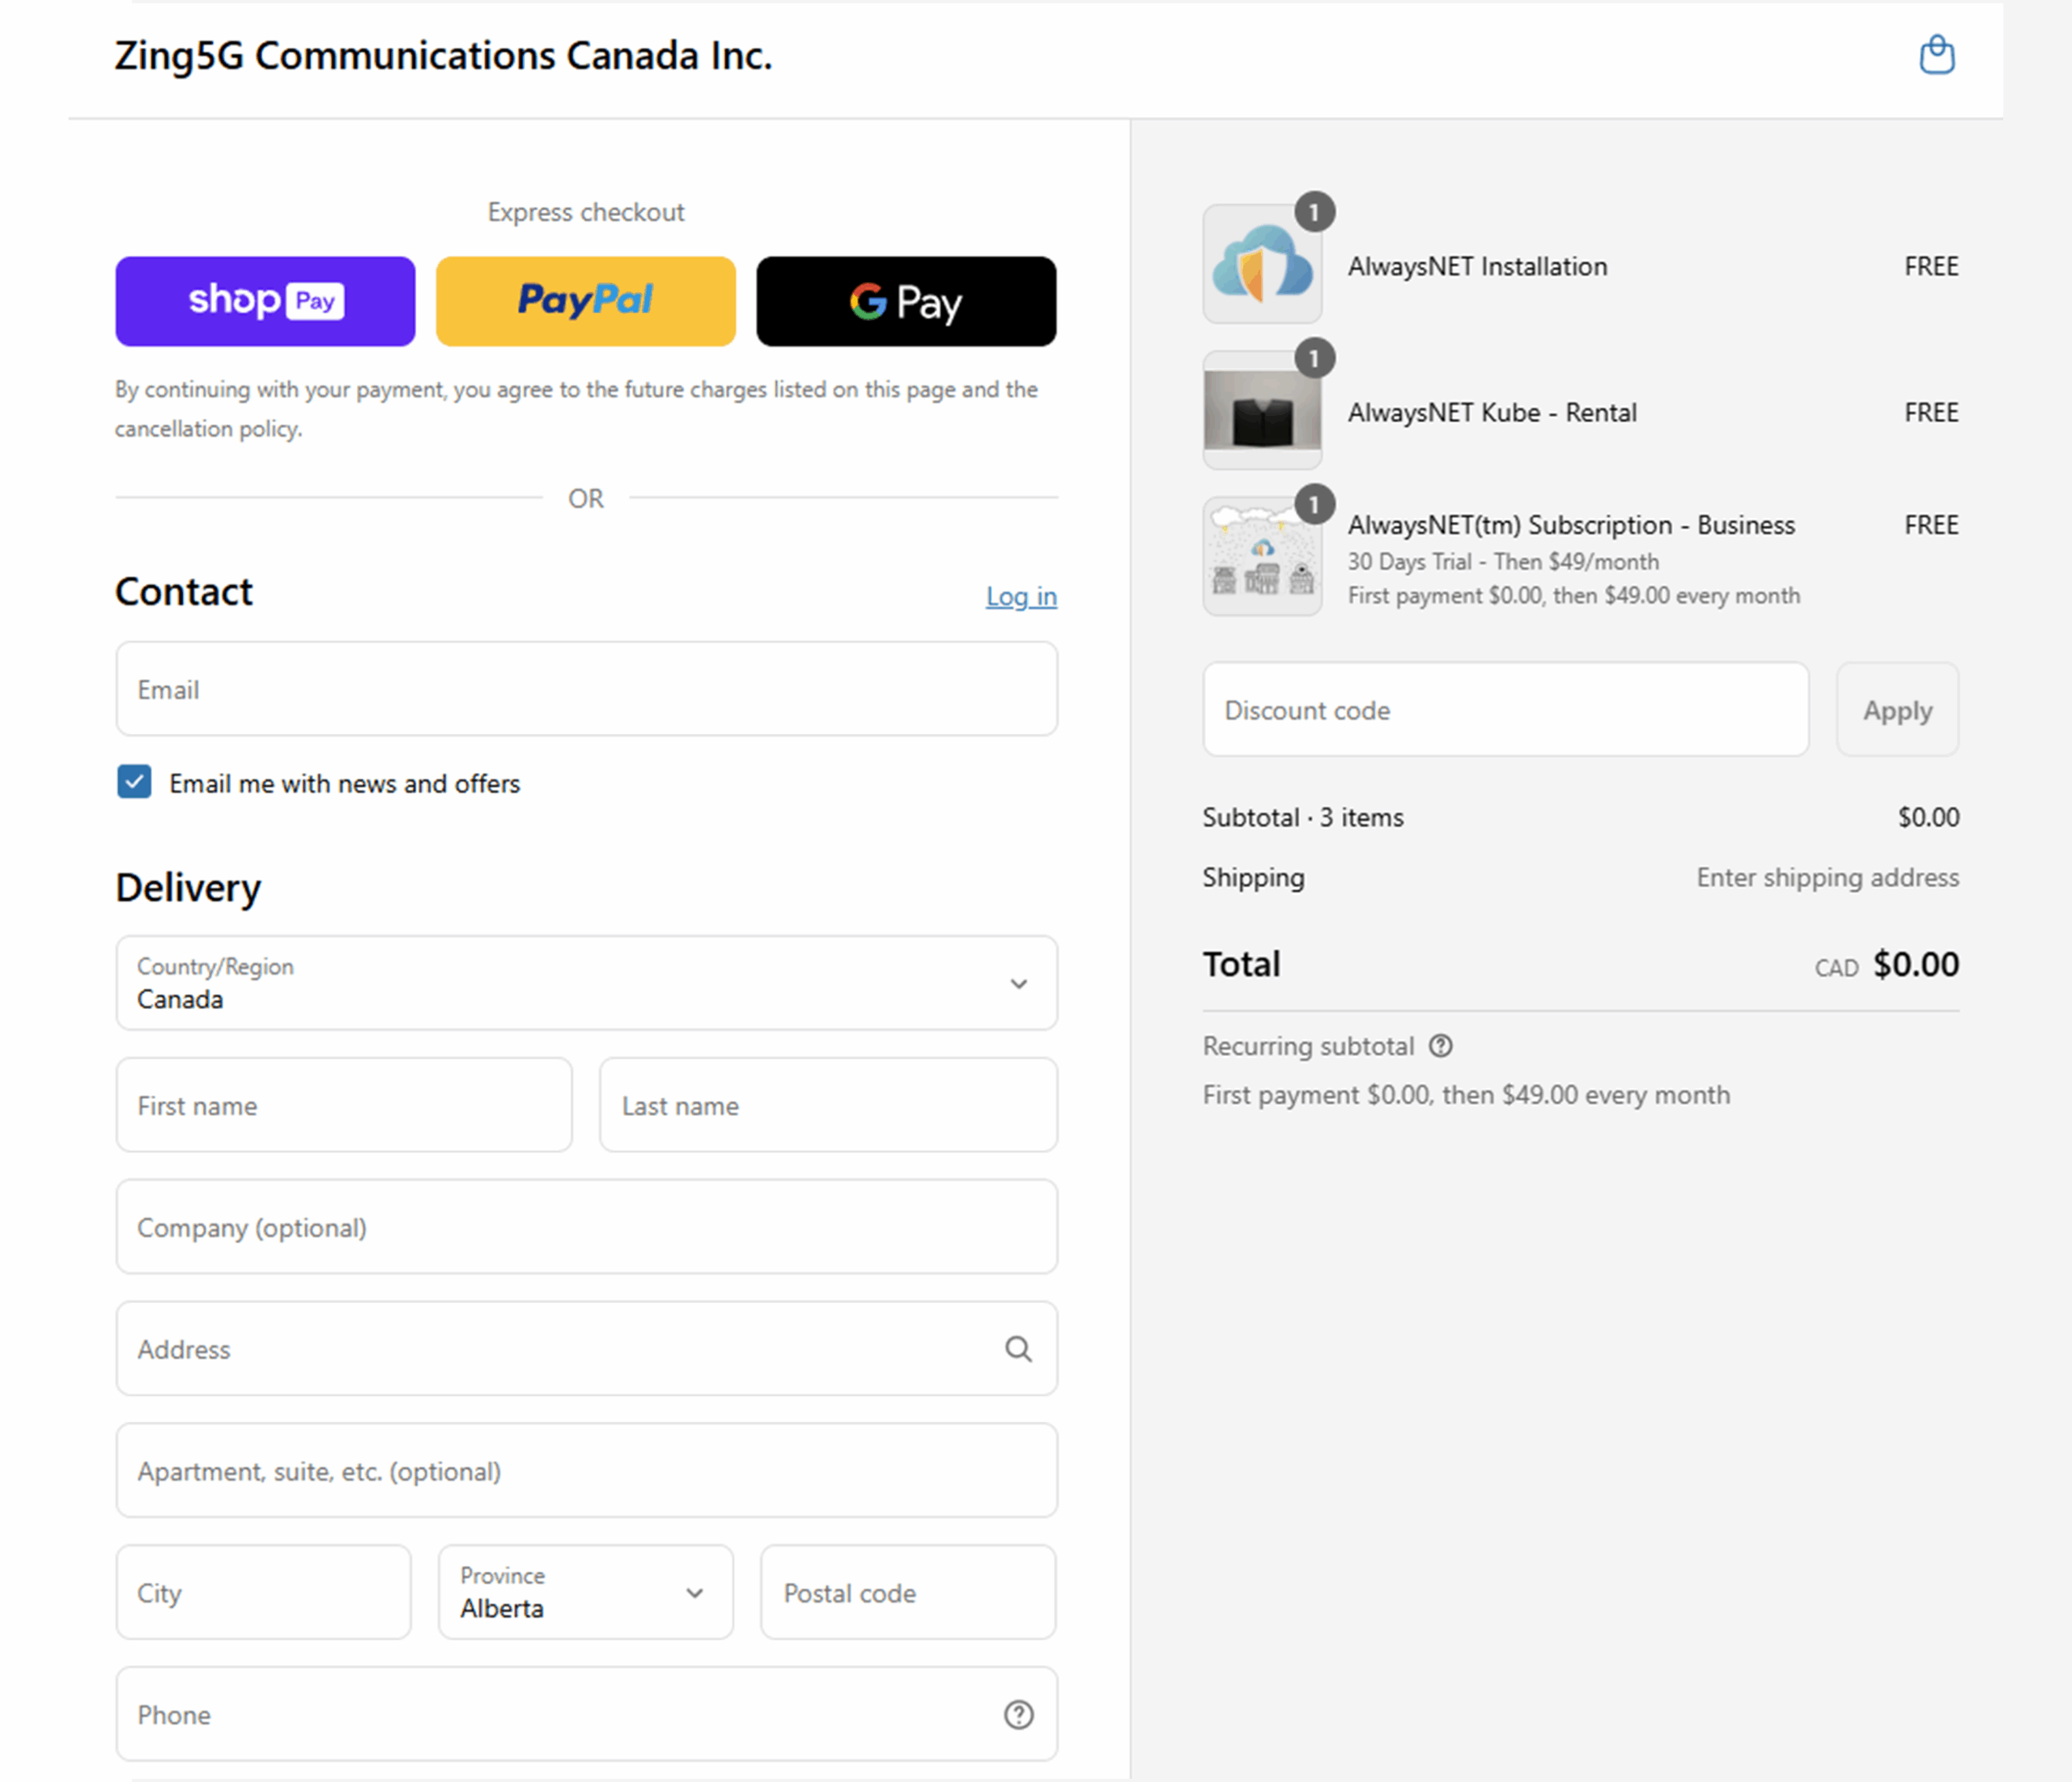Pay with Shop Pay express button
This screenshot has width=2072, height=1782.
(265, 301)
